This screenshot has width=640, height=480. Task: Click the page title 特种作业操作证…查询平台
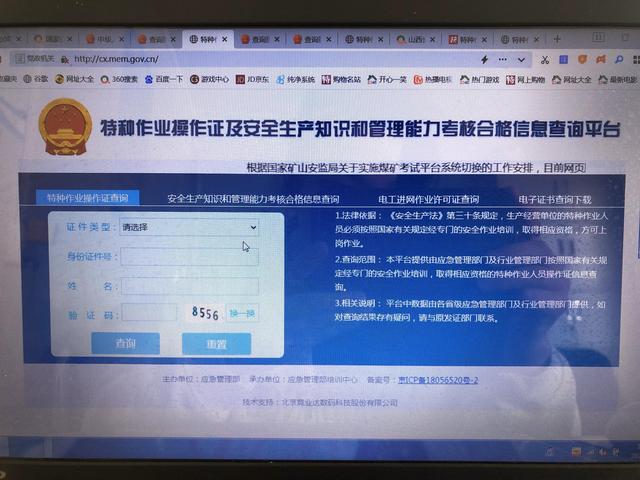click(360, 129)
